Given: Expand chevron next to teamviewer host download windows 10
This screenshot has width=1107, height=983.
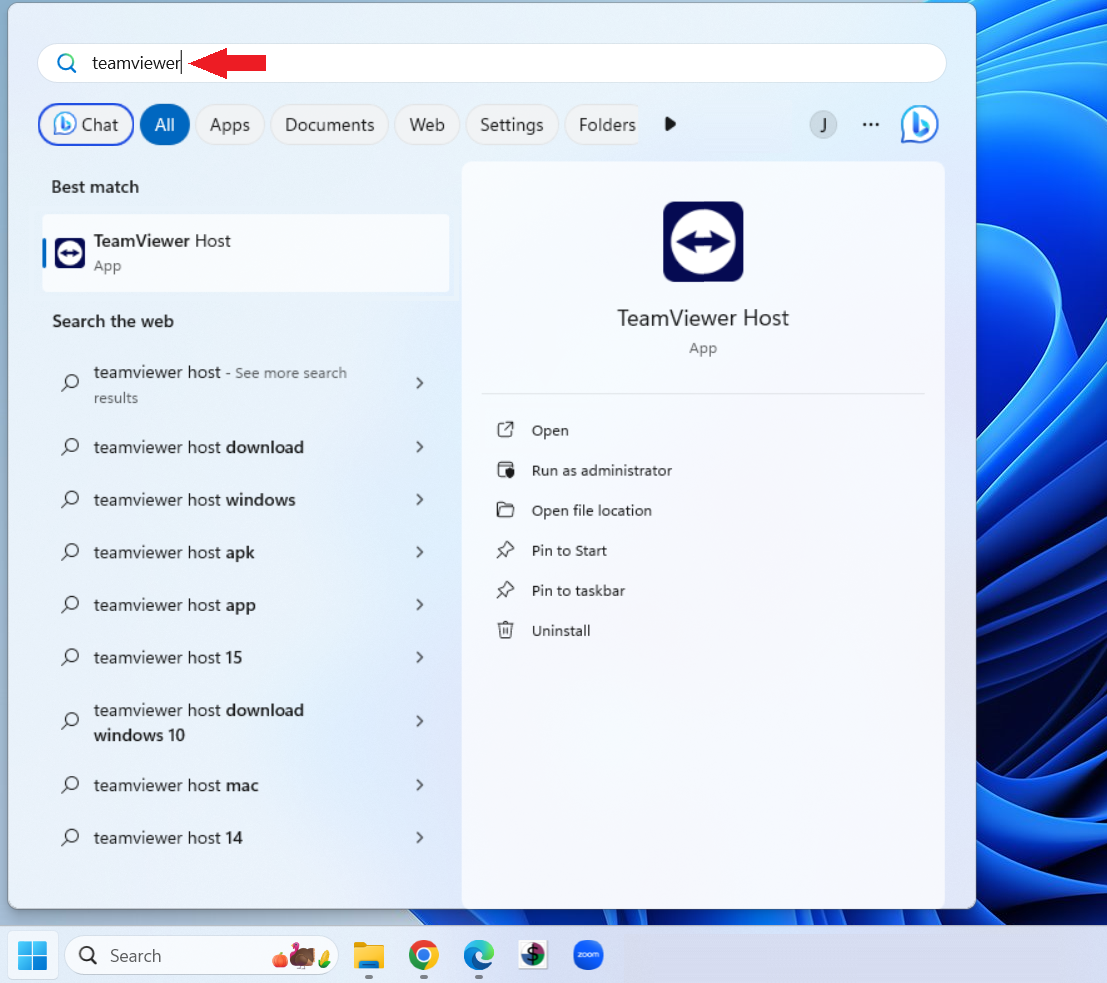Looking at the screenshot, I should (420, 721).
